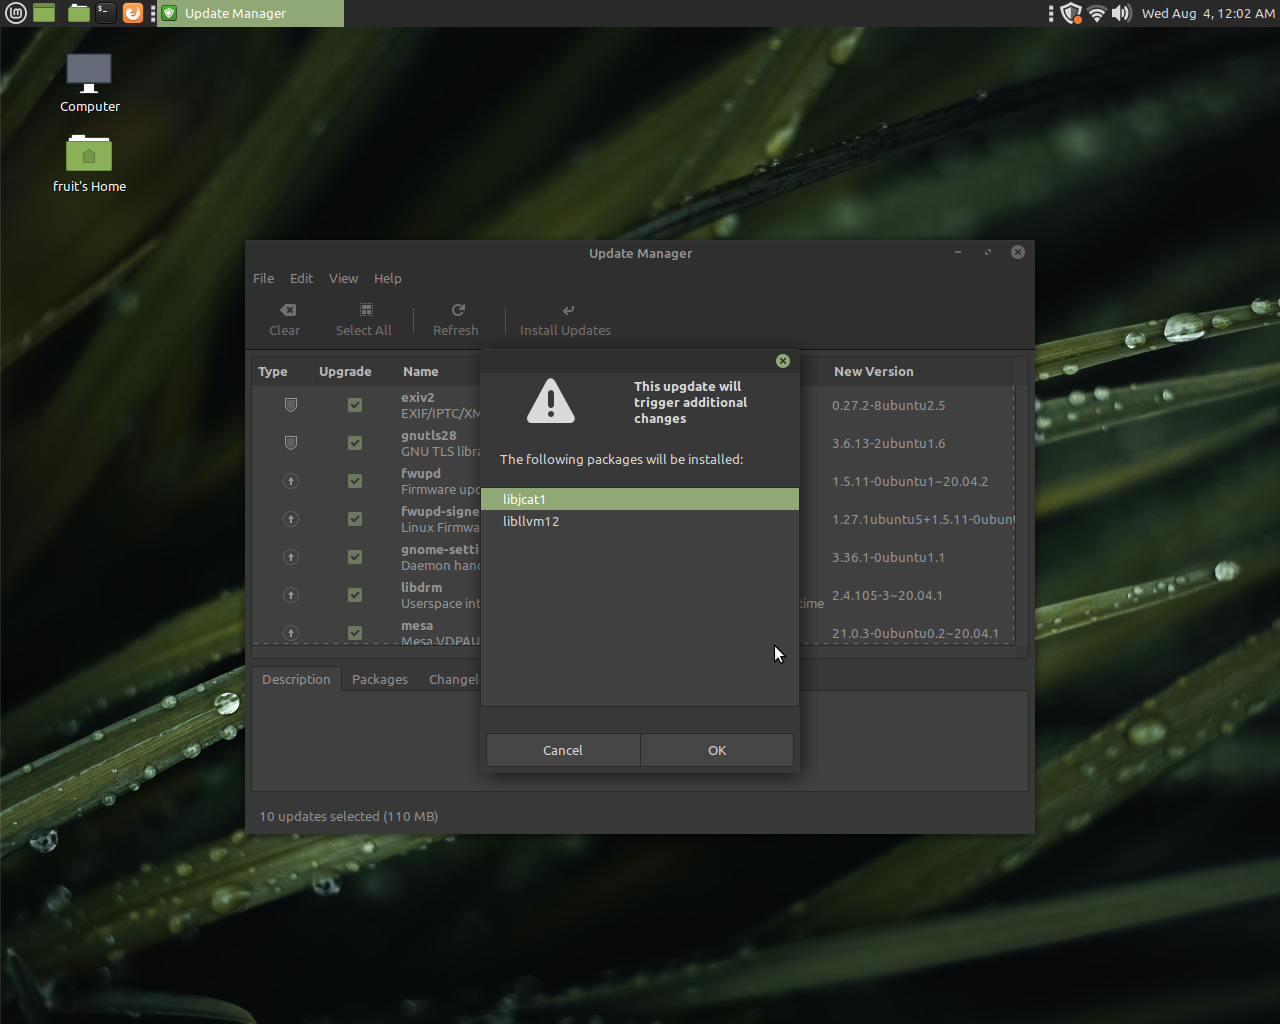Switch to the Description tab
This screenshot has height=1024, width=1280.
[296, 679]
